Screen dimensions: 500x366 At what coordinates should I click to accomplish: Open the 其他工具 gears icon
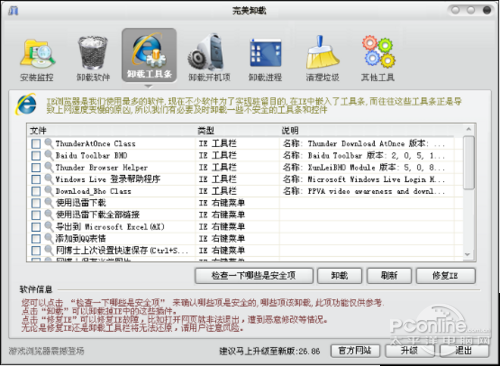tap(378, 59)
